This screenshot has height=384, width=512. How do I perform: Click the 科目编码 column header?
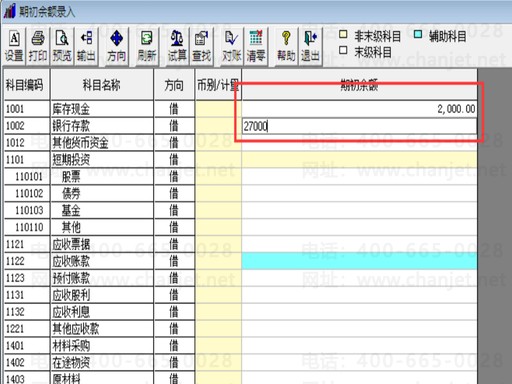pos(27,85)
